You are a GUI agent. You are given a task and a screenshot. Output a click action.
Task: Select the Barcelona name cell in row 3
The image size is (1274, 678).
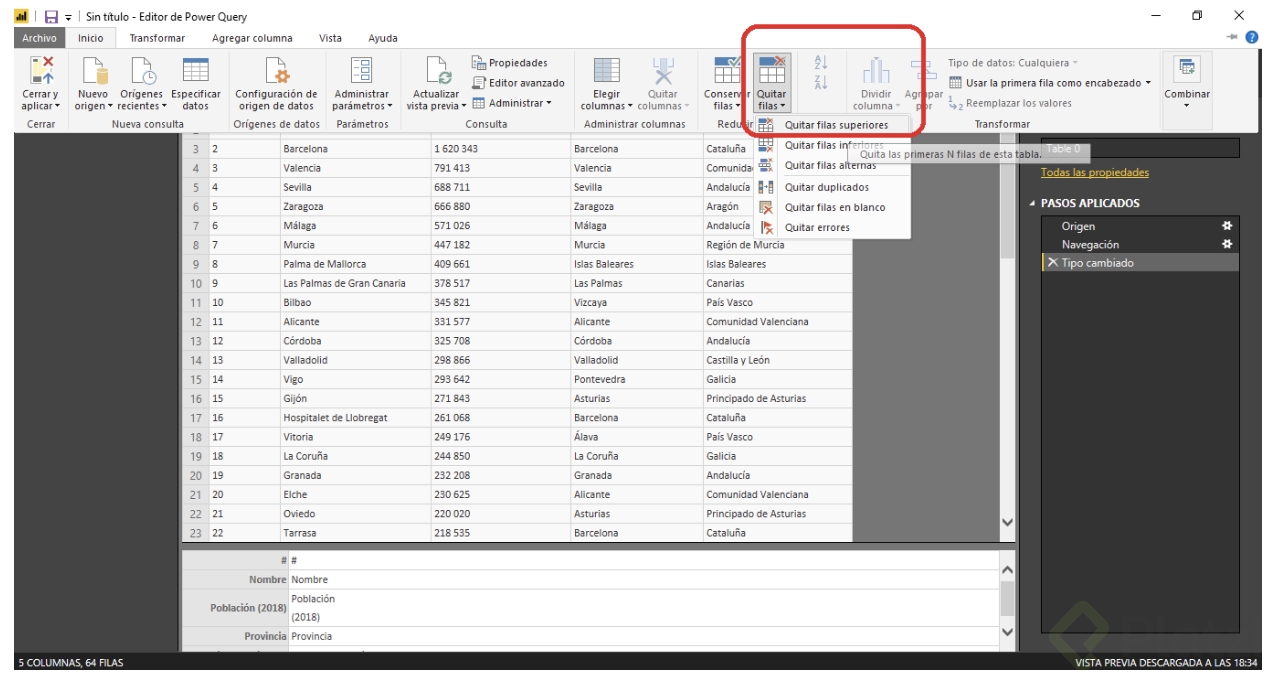coord(355,149)
